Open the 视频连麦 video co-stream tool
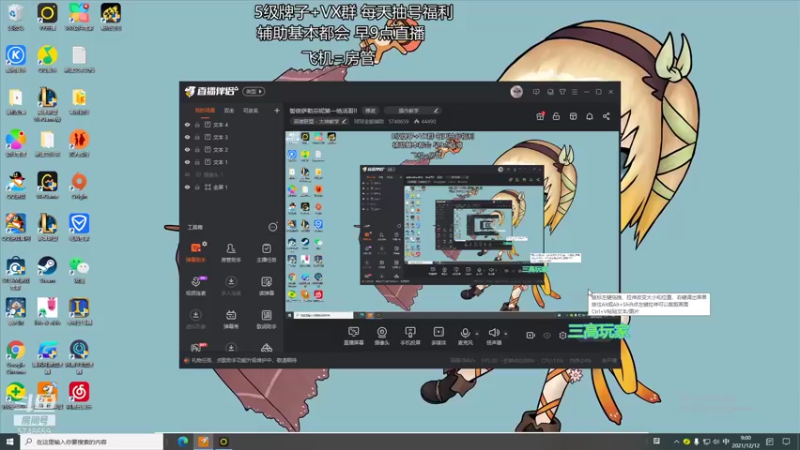This screenshot has width=800, height=450. tap(195, 286)
